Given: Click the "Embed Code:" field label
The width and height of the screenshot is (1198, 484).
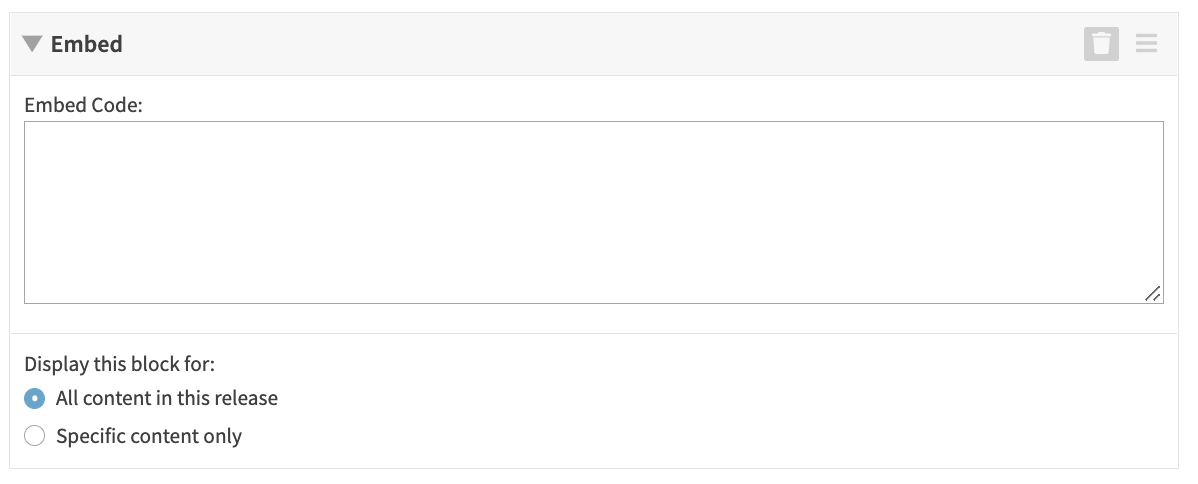Looking at the screenshot, I should click(x=84, y=104).
